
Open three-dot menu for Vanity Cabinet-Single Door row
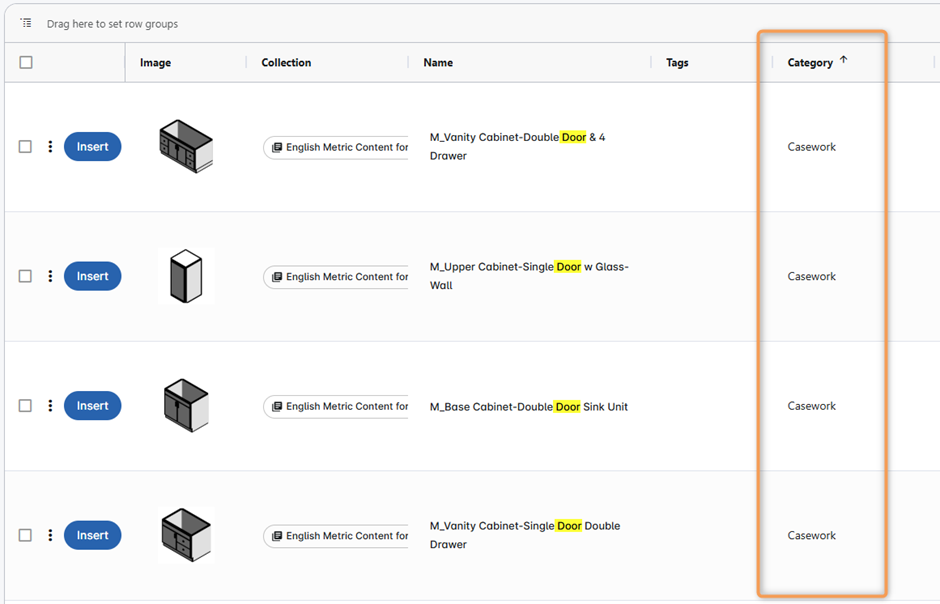point(50,536)
